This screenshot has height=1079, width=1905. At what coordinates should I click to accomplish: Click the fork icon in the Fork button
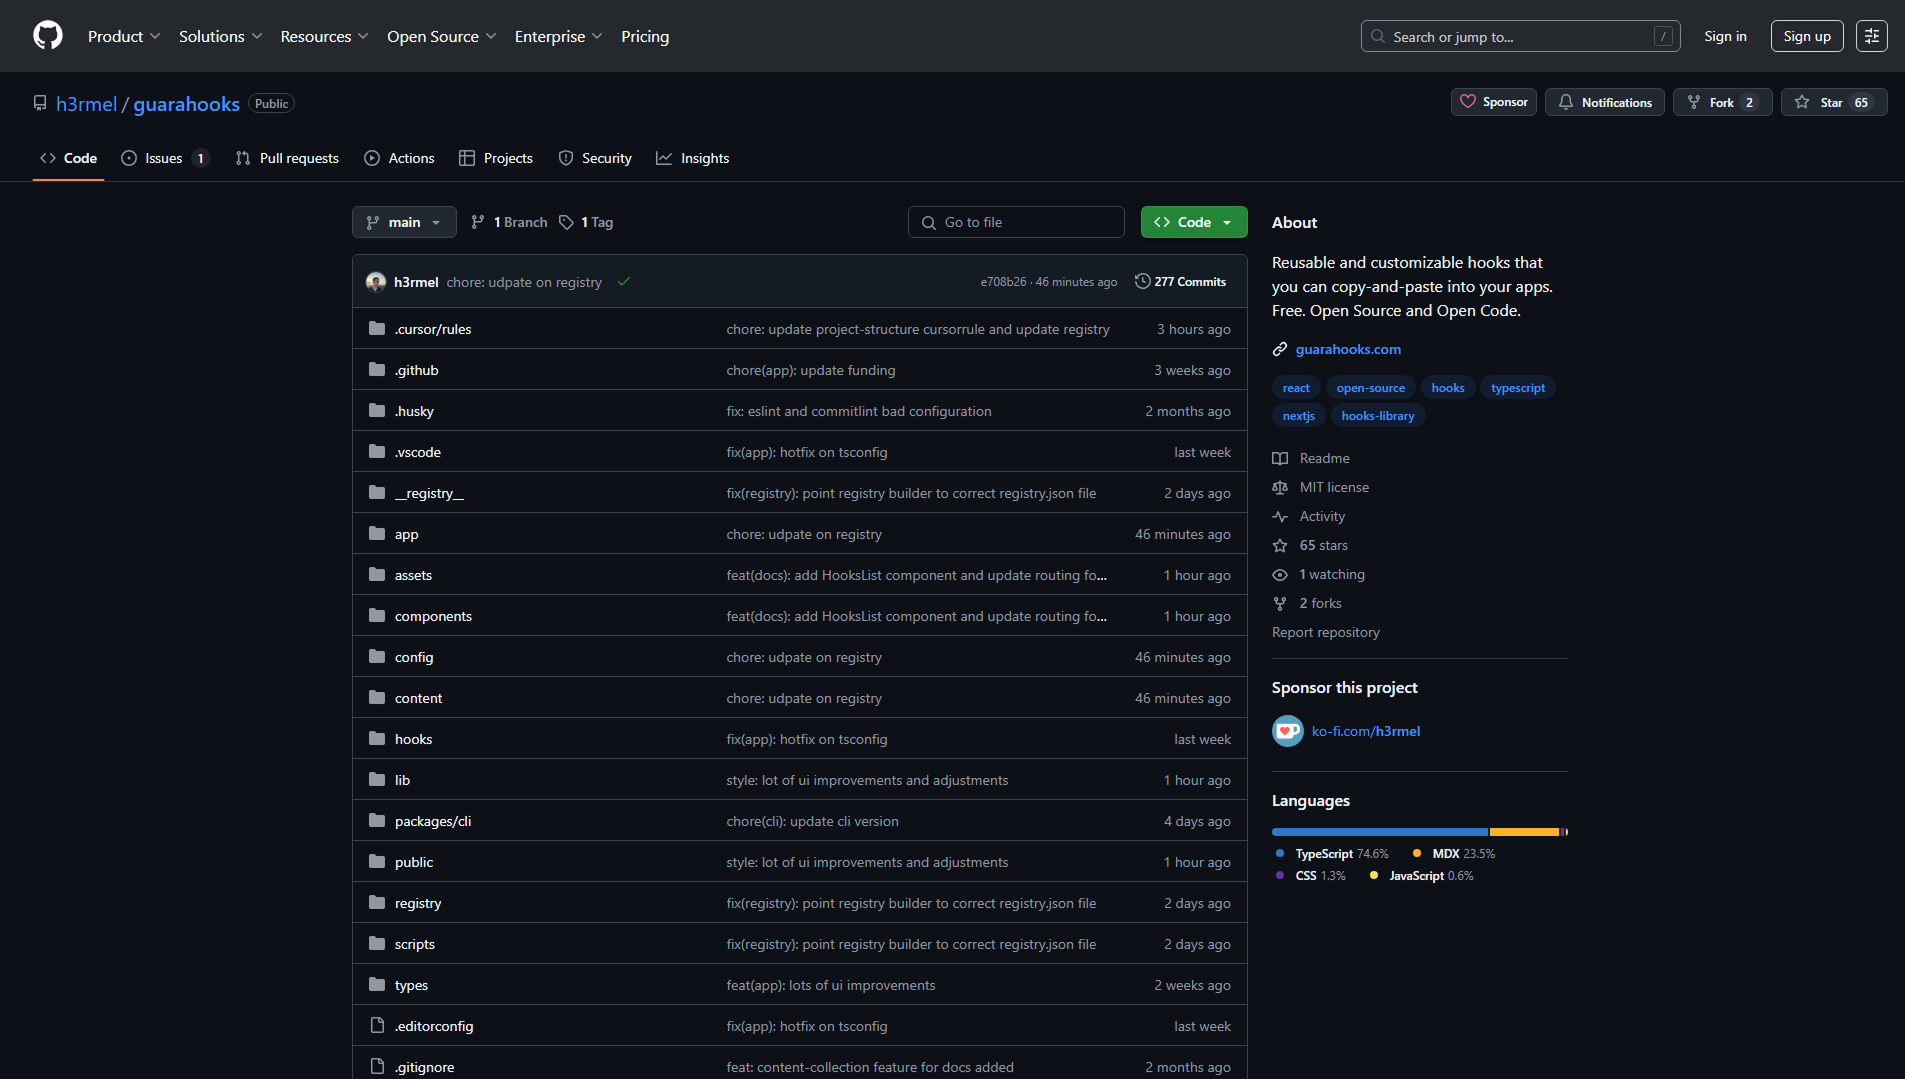(1693, 102)
